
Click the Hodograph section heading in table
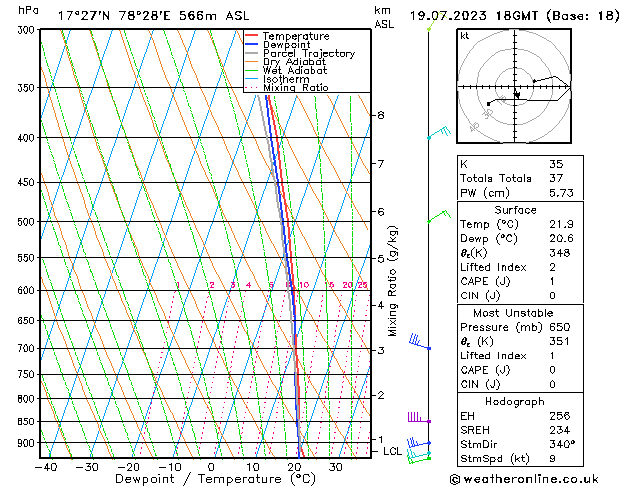pos(515,401)
